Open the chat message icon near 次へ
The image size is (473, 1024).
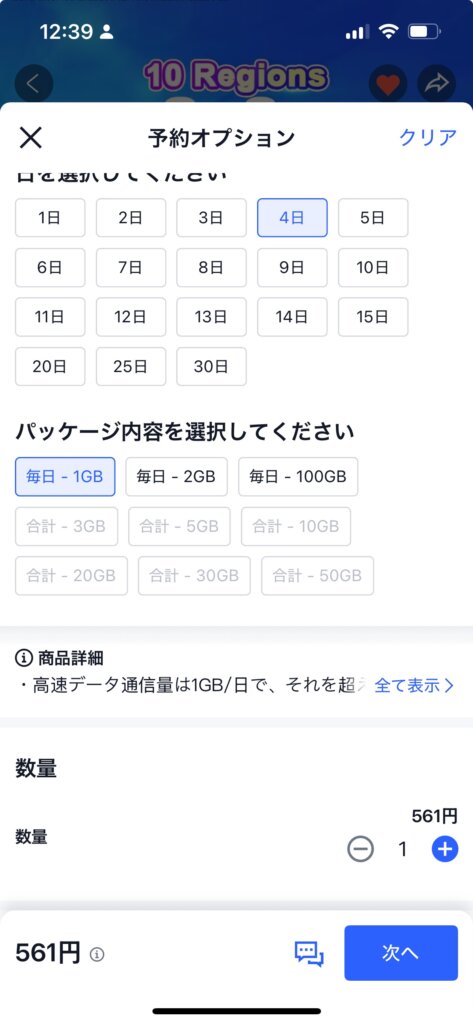pyautogui.click(x=309, y=953)
